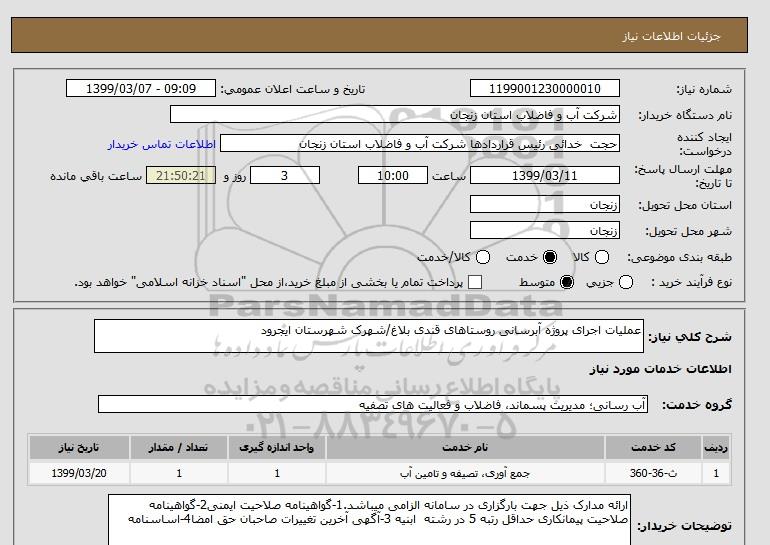This screenshot has height=545, width=770.
Task: Click the تاریخ نیاز column header
Action: [79, 447]
